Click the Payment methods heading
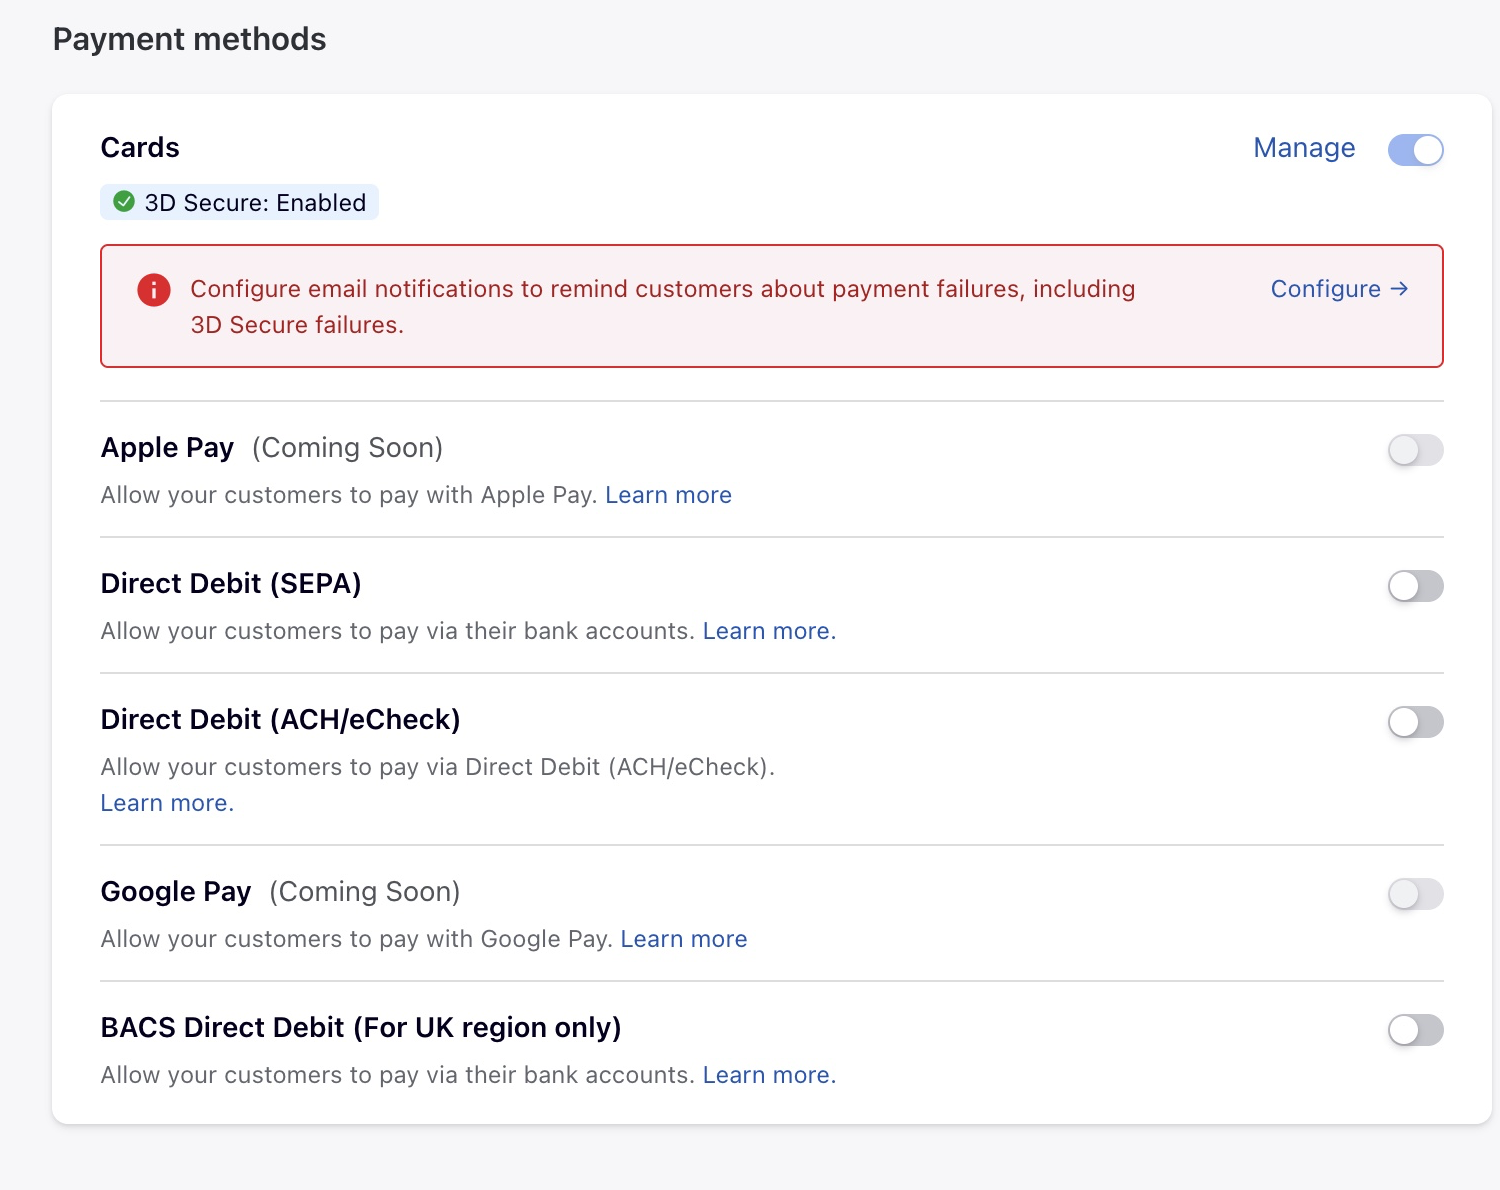This screenshot has width=1500, height=1190. pyautogui.click(x=189, y=39)
